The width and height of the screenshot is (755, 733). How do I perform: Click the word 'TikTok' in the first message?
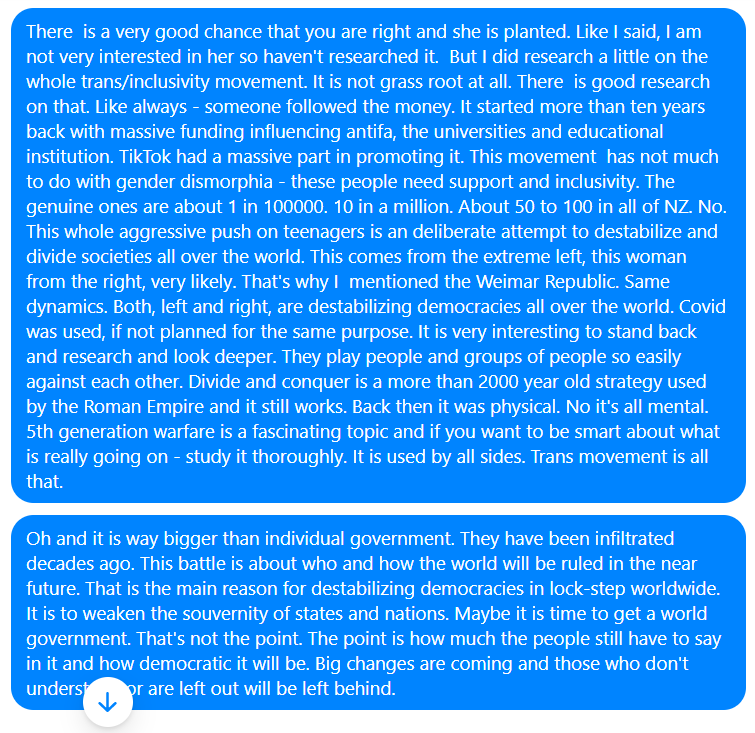pyautogui.click(x=144, y=157)
